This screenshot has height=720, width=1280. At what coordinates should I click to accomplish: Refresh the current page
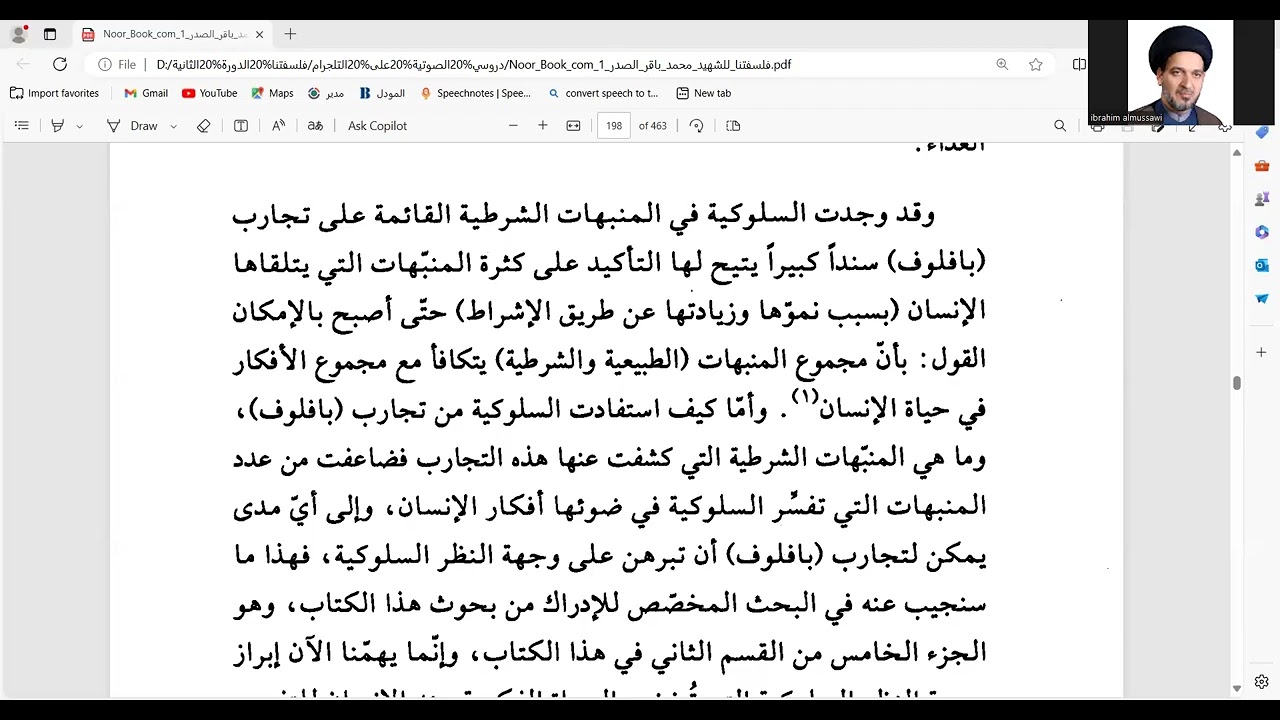tap(60, 64)
